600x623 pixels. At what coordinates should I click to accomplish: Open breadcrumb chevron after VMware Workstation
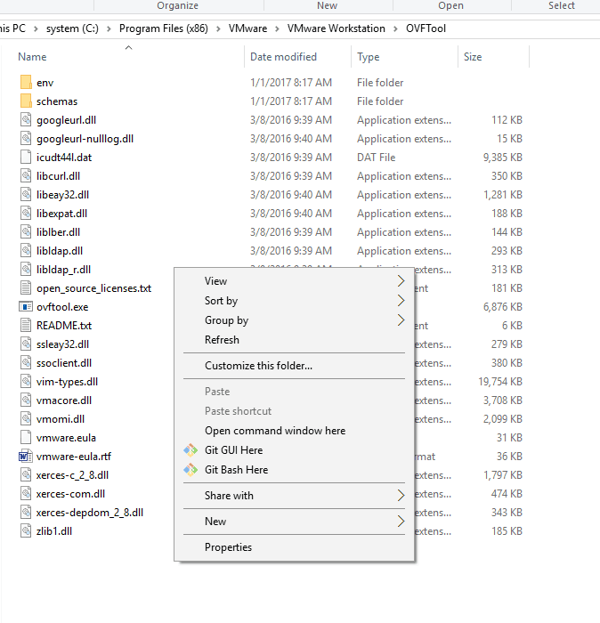click(x=395, y=29)
